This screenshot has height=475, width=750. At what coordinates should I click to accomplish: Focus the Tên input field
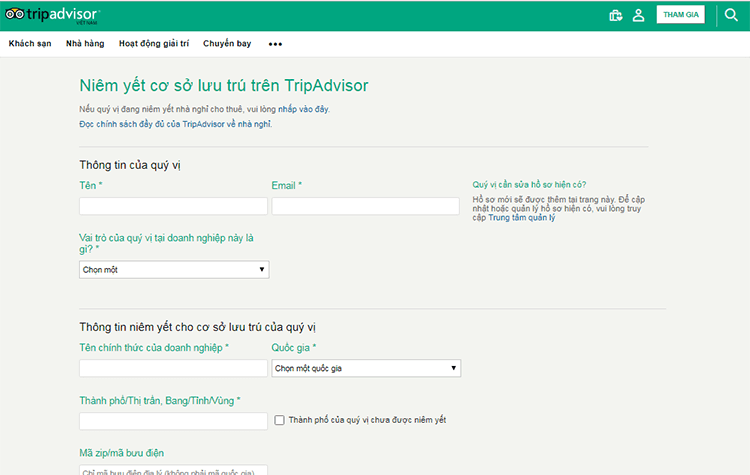[173, 206]
